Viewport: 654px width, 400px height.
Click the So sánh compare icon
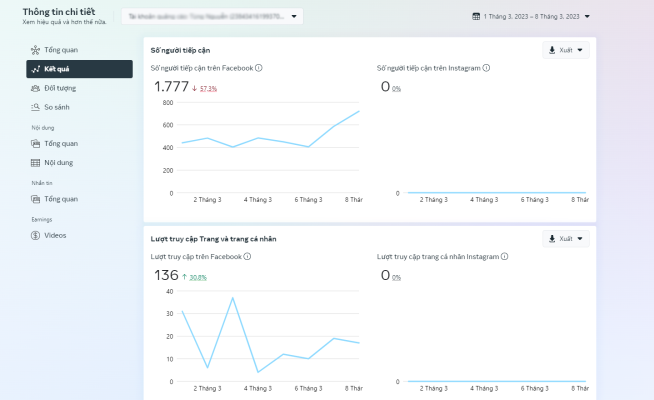click(36, 107)
